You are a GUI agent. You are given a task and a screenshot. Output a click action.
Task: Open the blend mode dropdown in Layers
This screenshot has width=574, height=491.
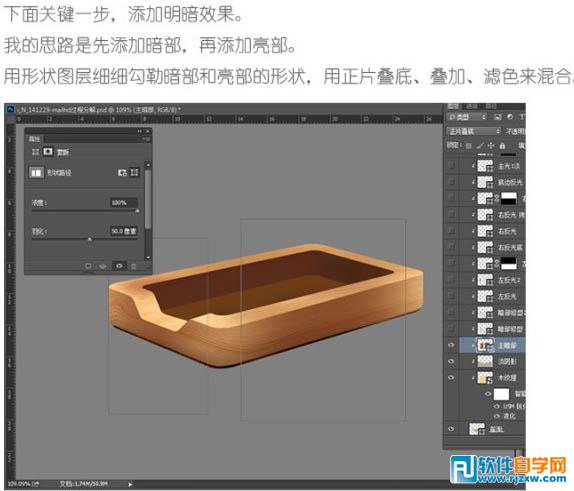coord(473,131)
